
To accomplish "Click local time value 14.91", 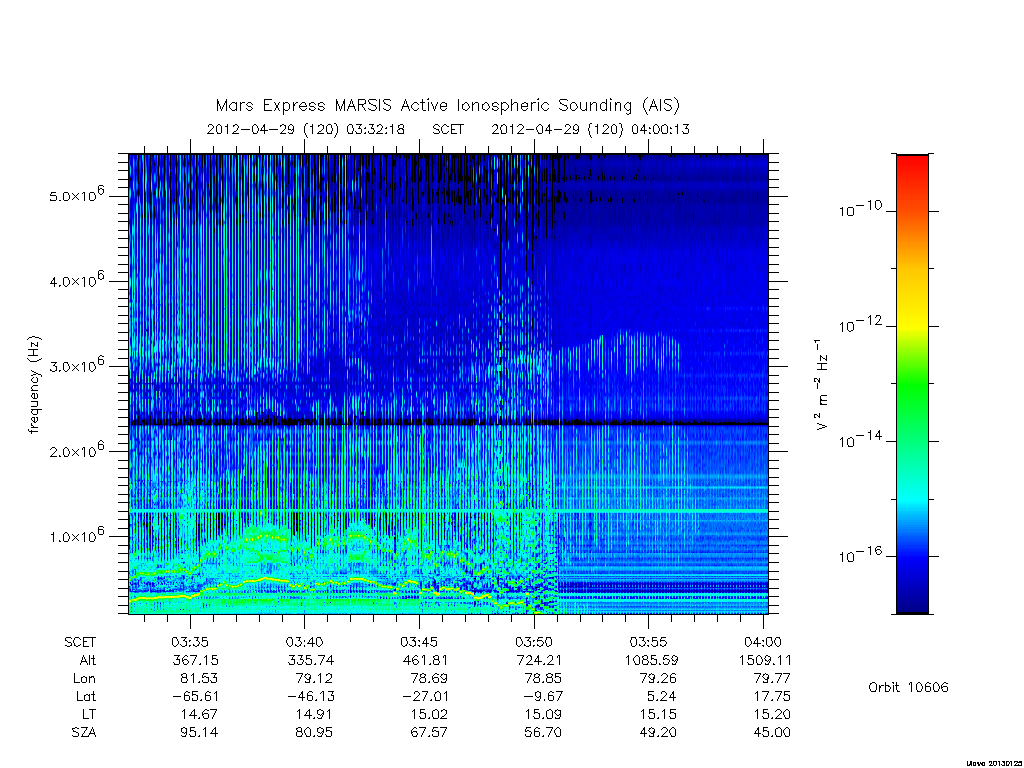I will tap(314, 714).
